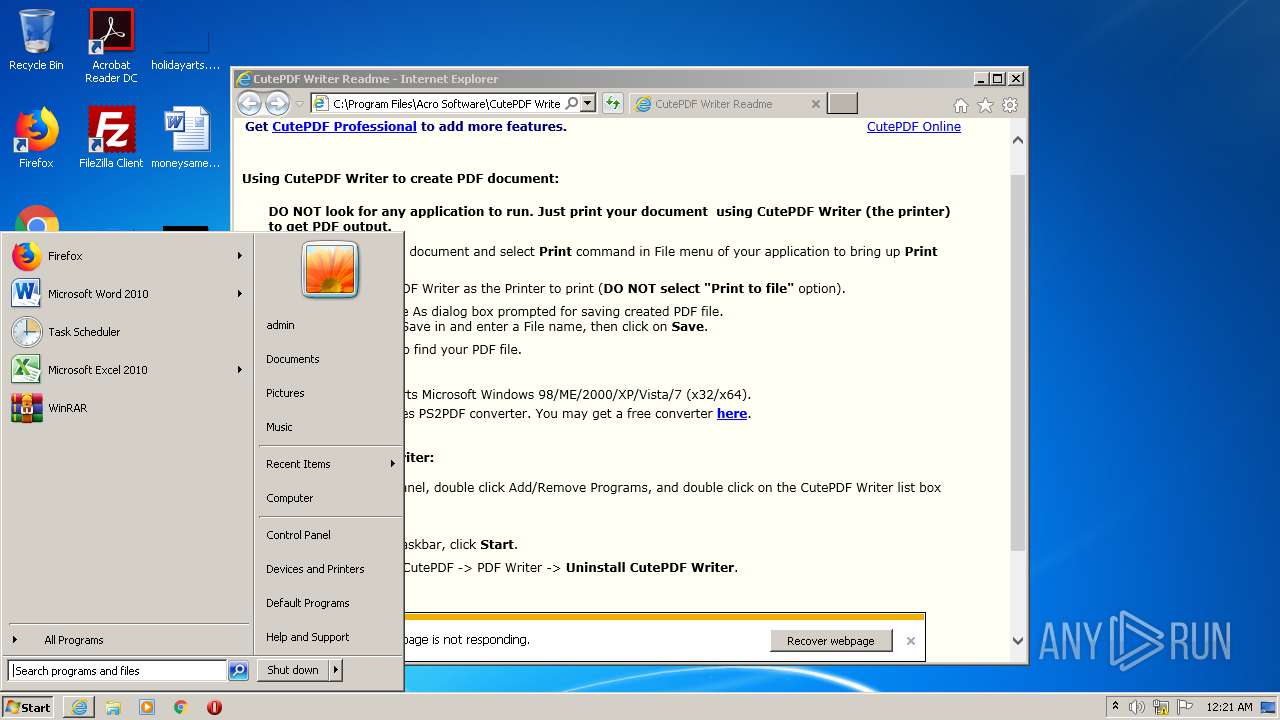Open Music from the Start menu
1280x720 pixels.
329,427
